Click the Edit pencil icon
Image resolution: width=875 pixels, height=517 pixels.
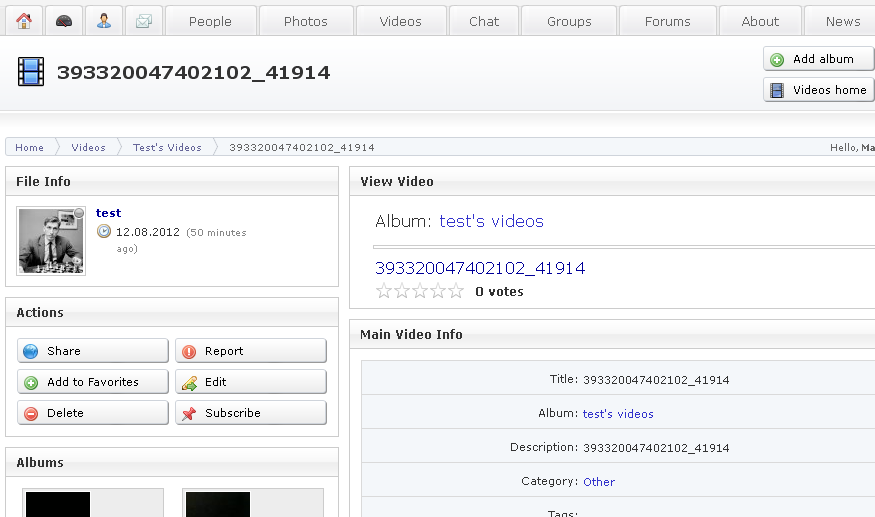(189, 383)
